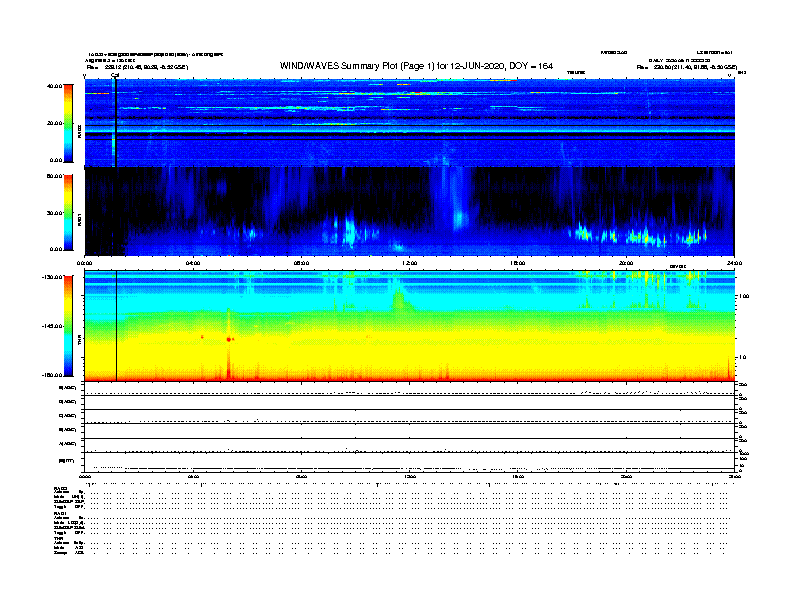Click the Cal marker above the RAD2 spectrogram
This screenshot has width=792, height=612.
(115, 75)
